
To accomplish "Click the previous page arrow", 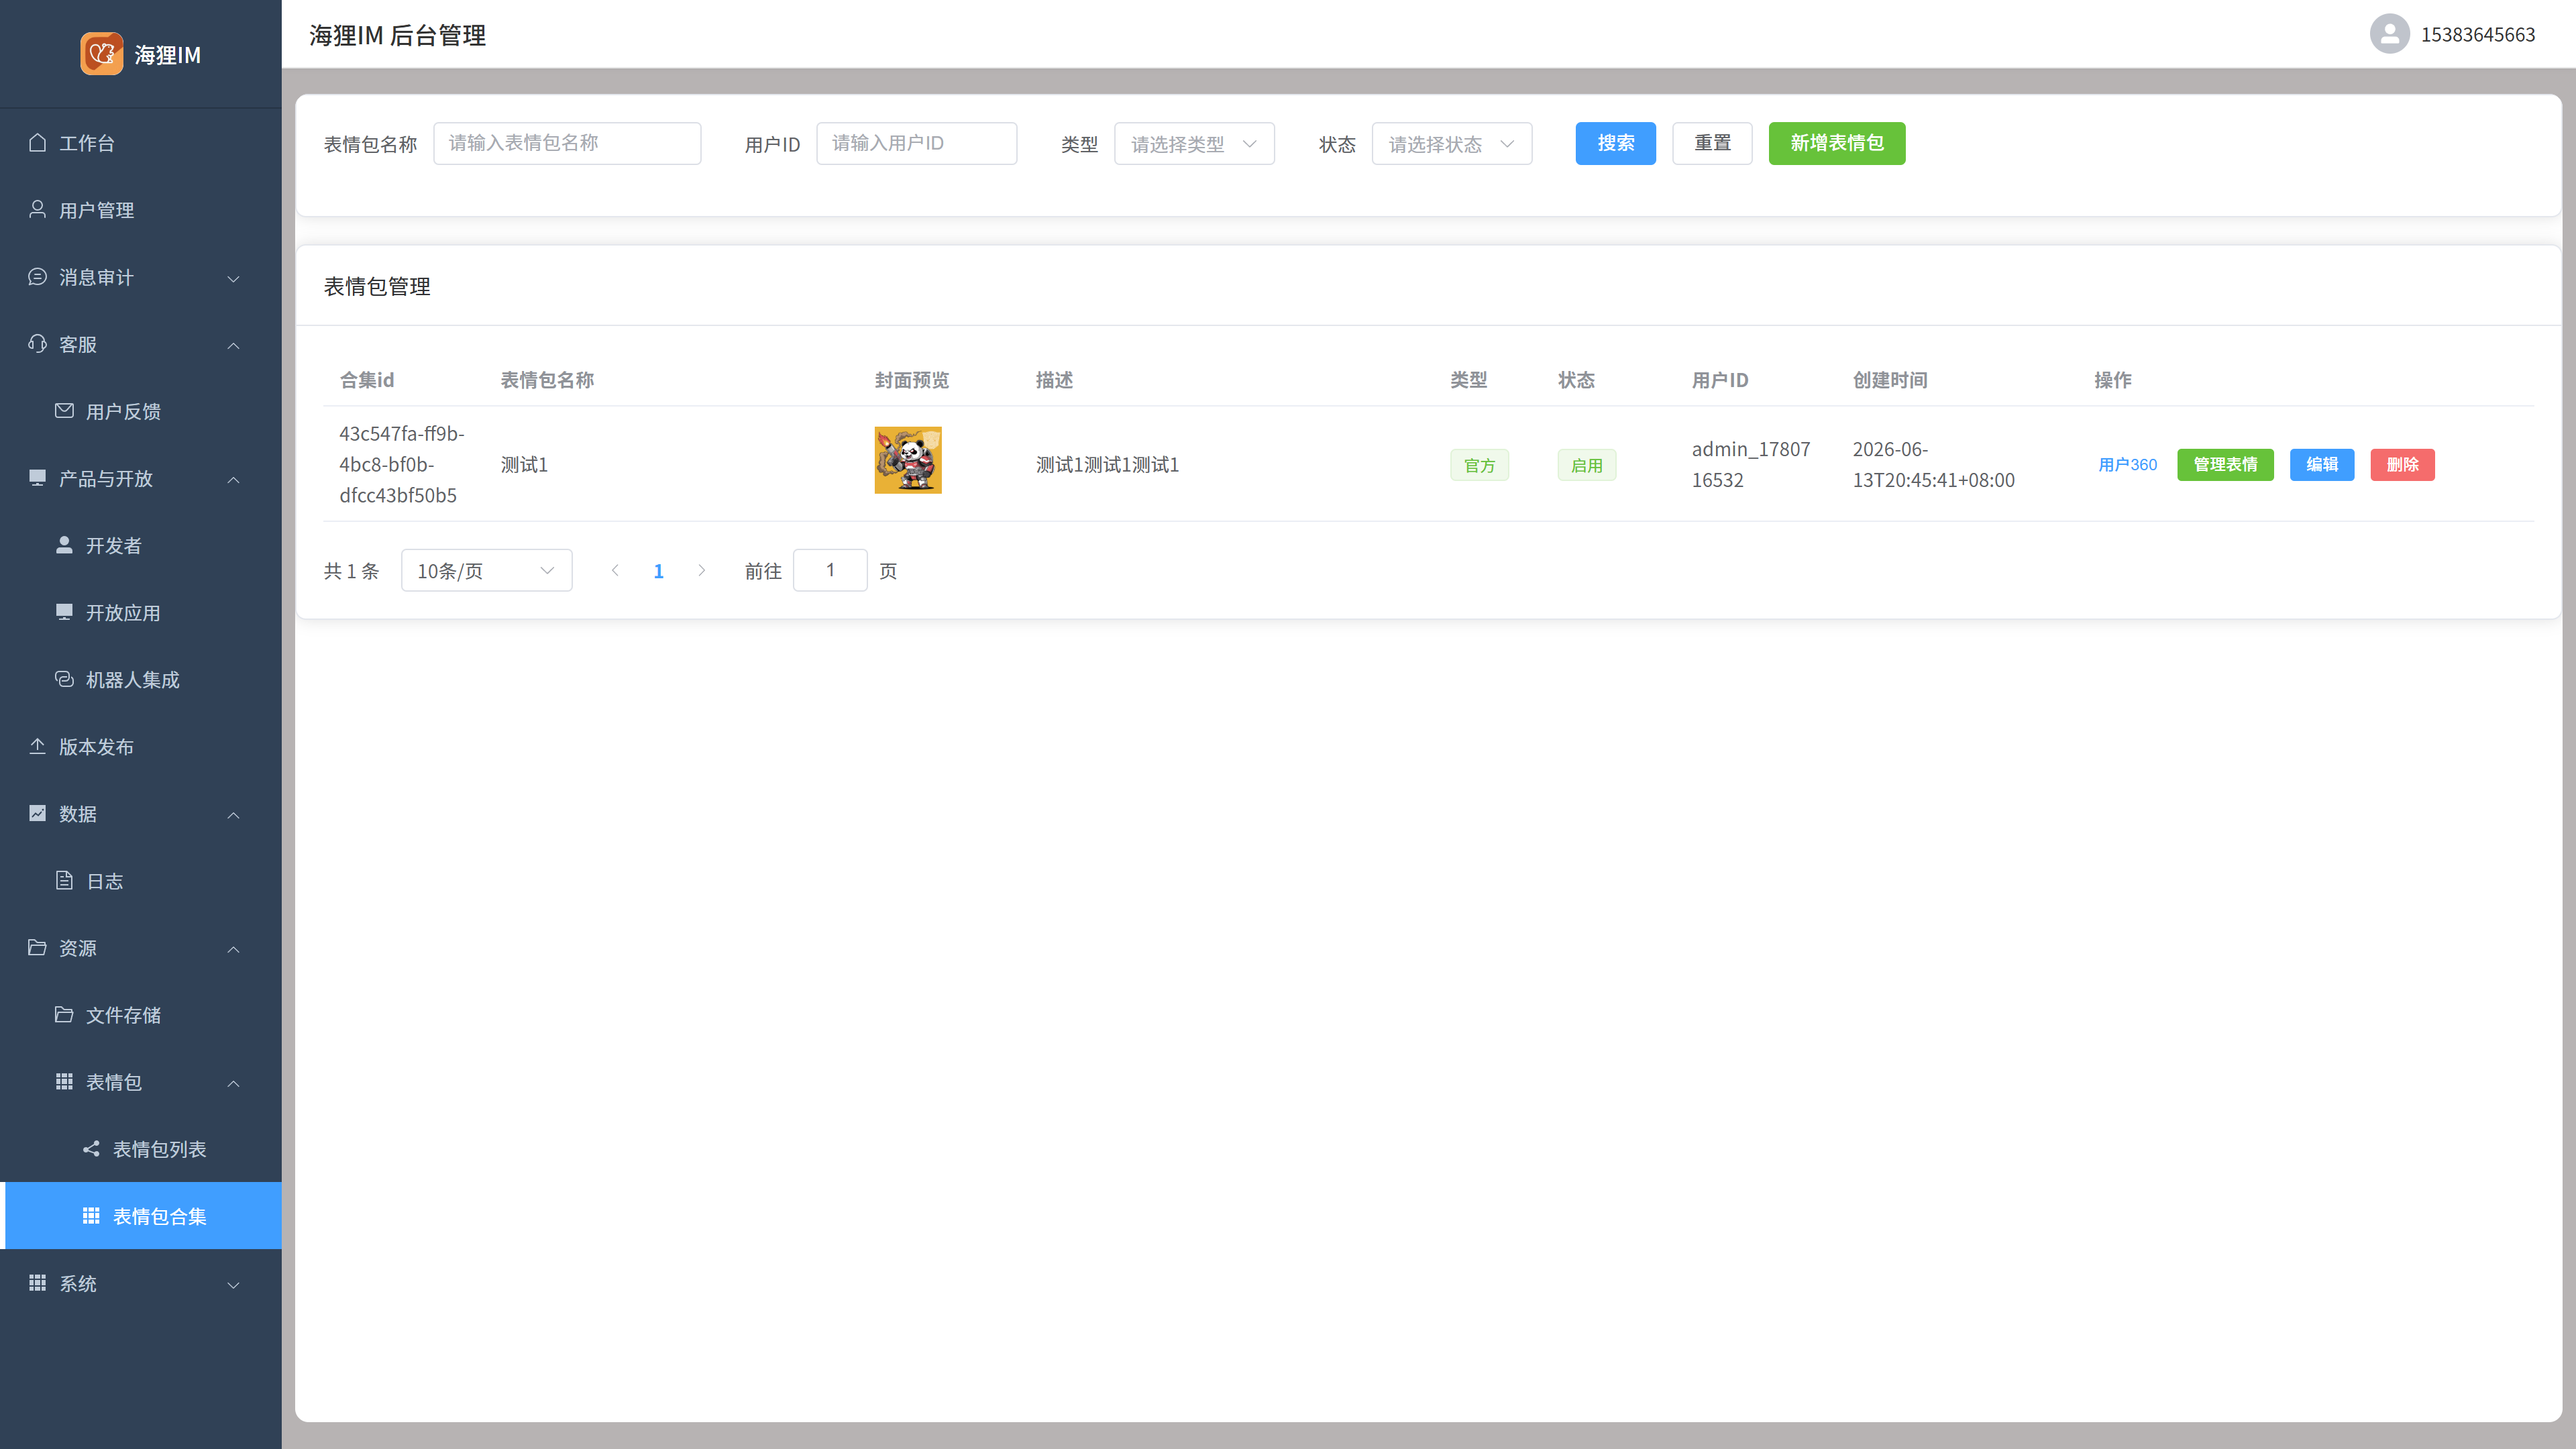I will coord(614,570).
